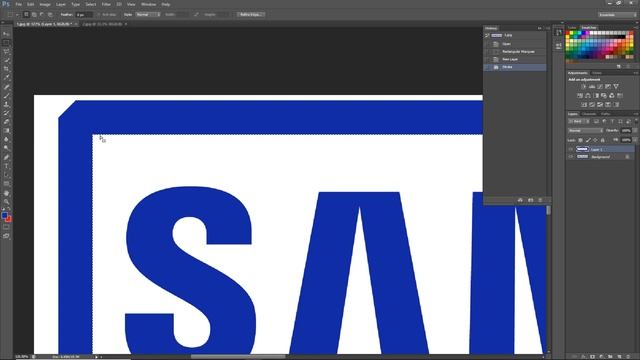Open the History panel flyout menu
This screenshot has height=360, width=640.
pyautogui.click(x=548, y=28)
